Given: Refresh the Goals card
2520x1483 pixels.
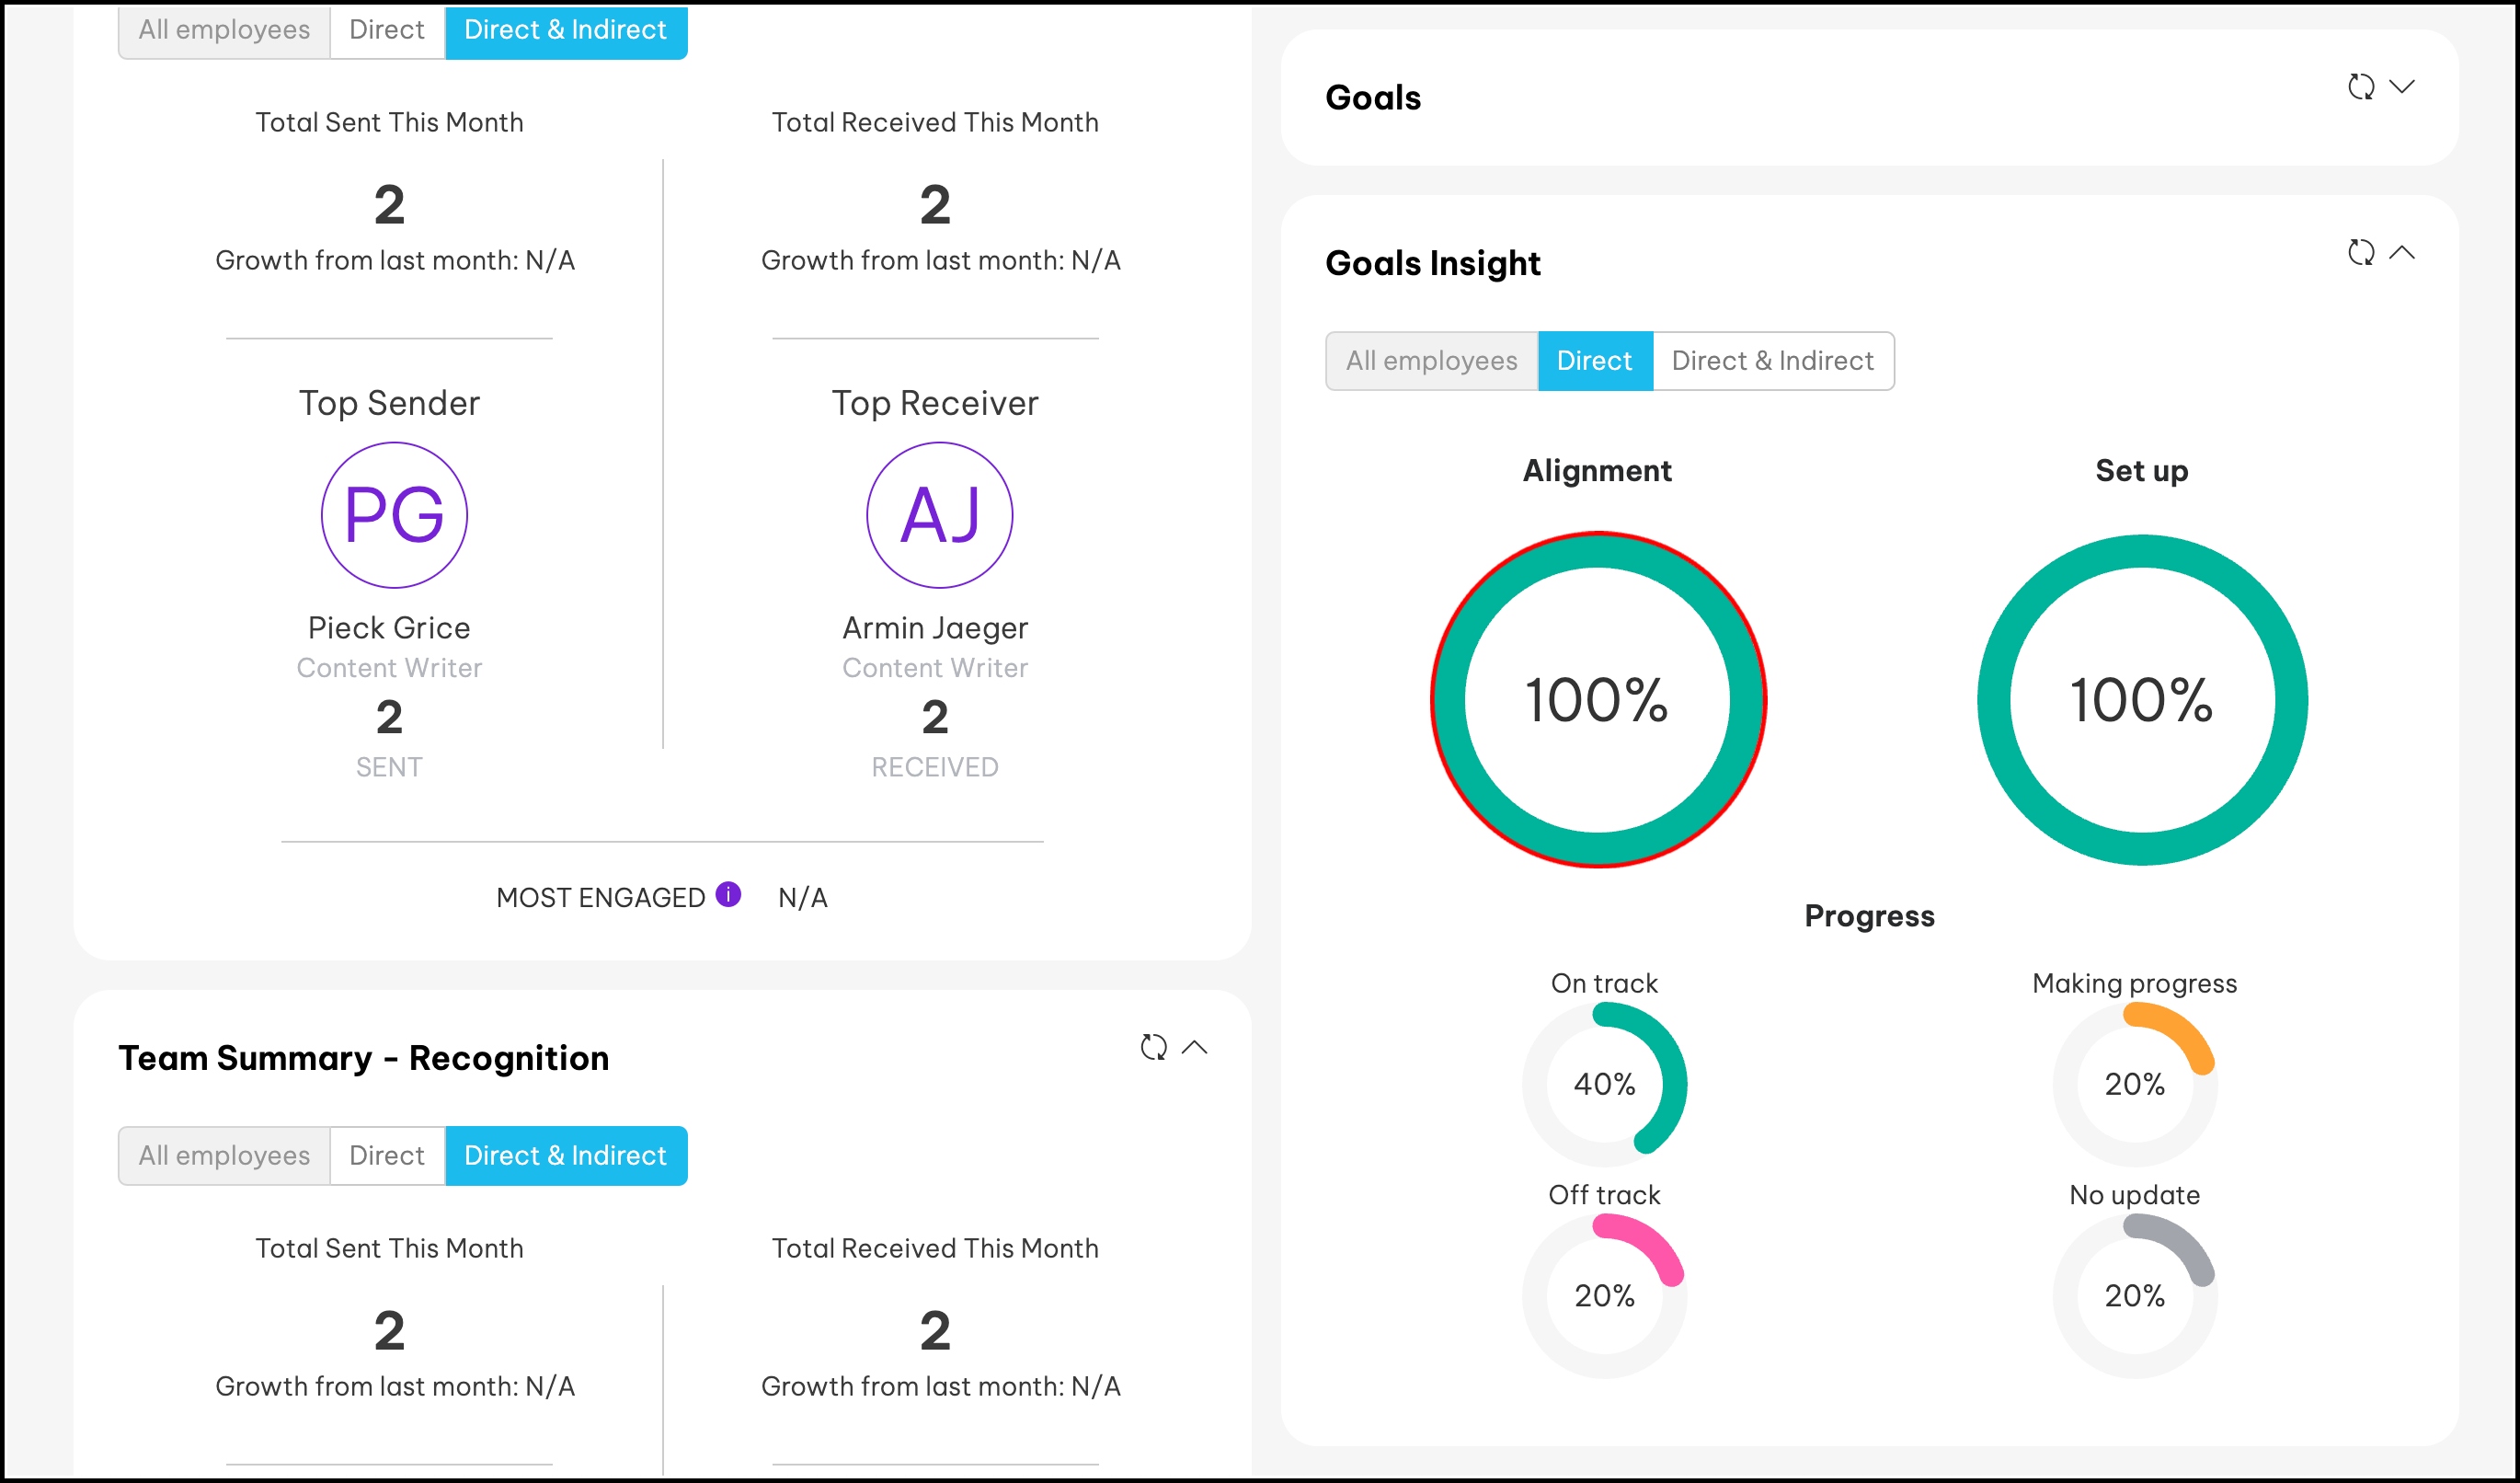Looking at the screenshot, I should (2360, 87).
